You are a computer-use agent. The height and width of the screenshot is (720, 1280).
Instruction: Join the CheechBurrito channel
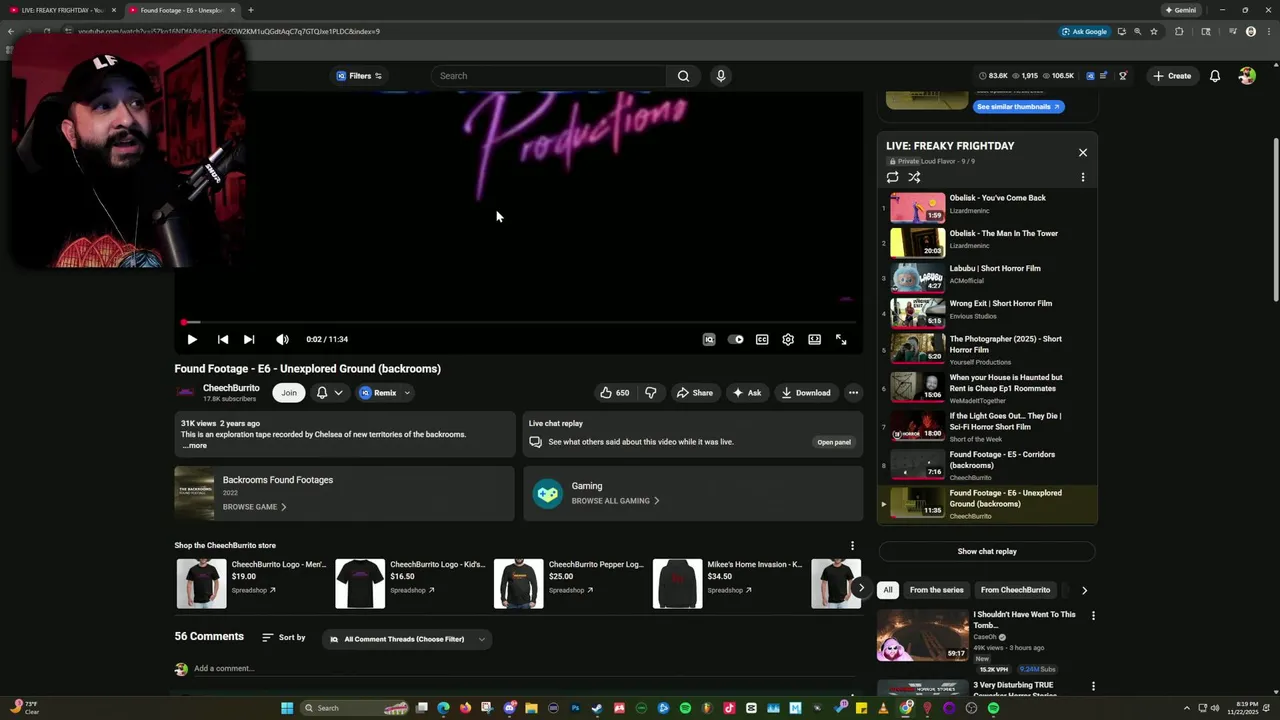tap(289, 393)
